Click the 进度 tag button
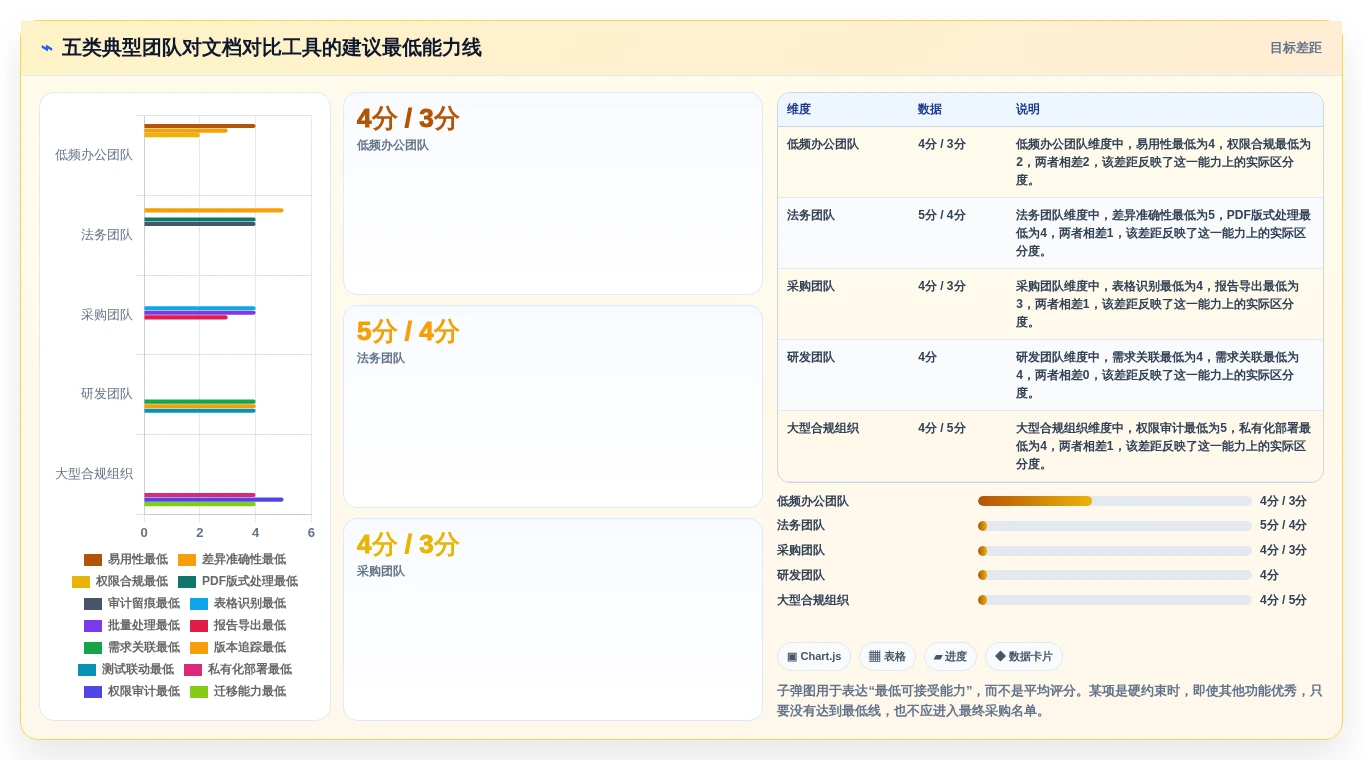This screenshot has width=1363, height=760. point(950,656)
